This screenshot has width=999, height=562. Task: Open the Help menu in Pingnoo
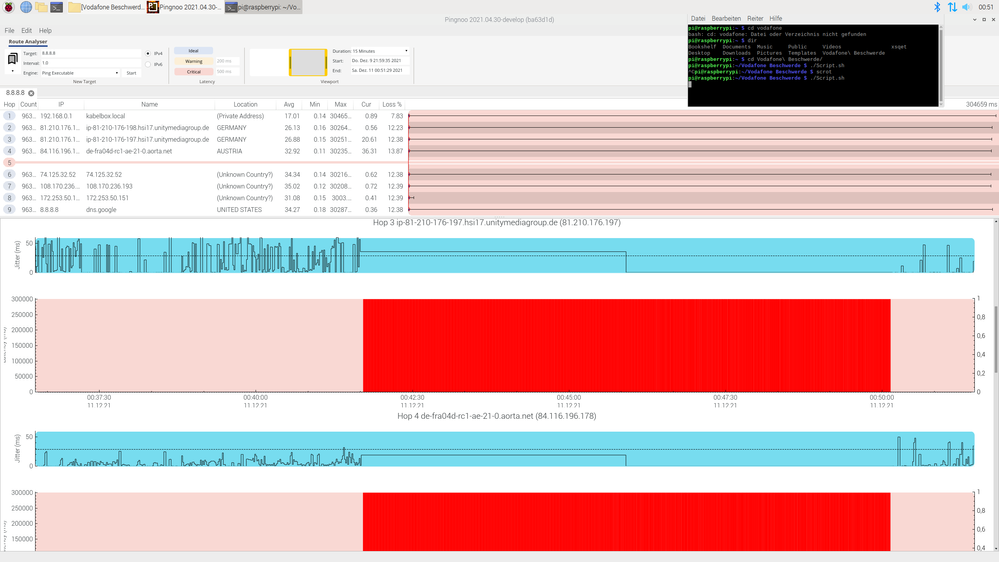coord(45,30)
